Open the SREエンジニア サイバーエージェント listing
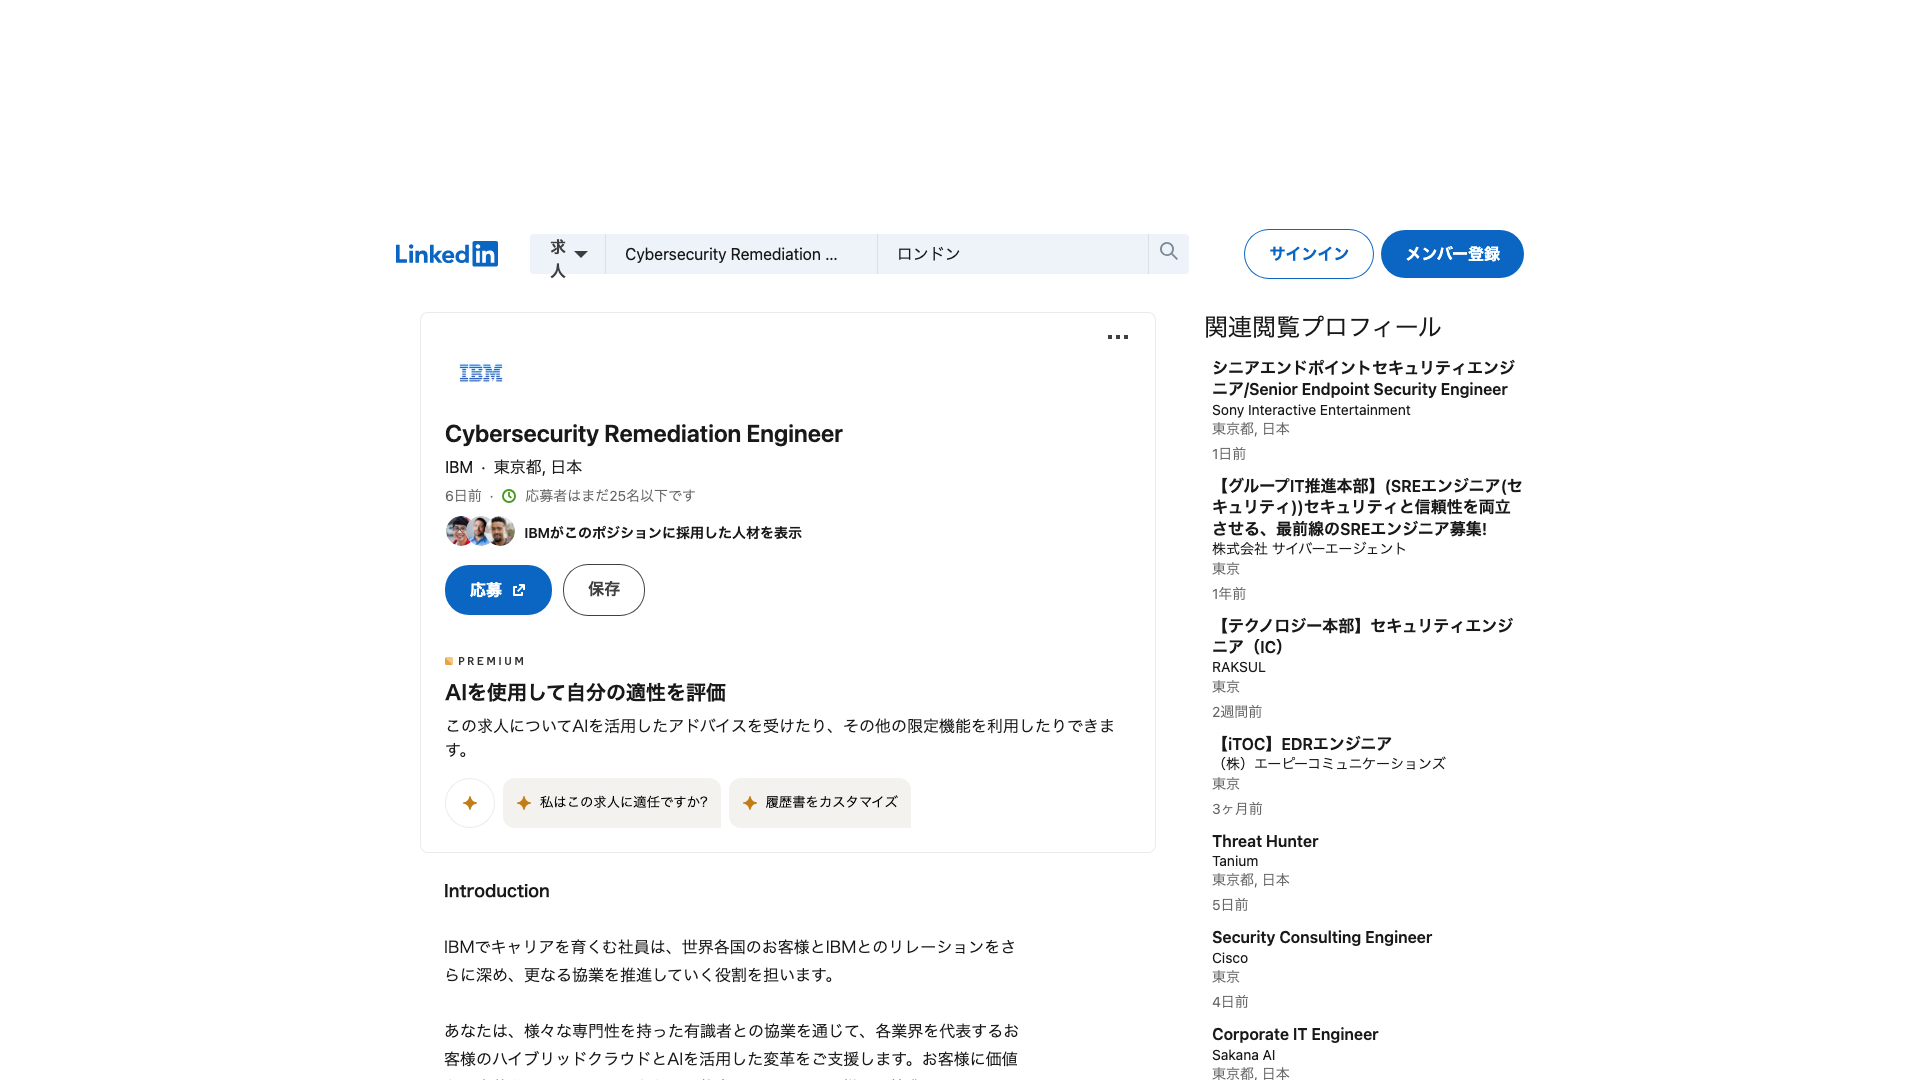The height and width of the screenshot is (1080, 1920). [x=1367, y=507]
